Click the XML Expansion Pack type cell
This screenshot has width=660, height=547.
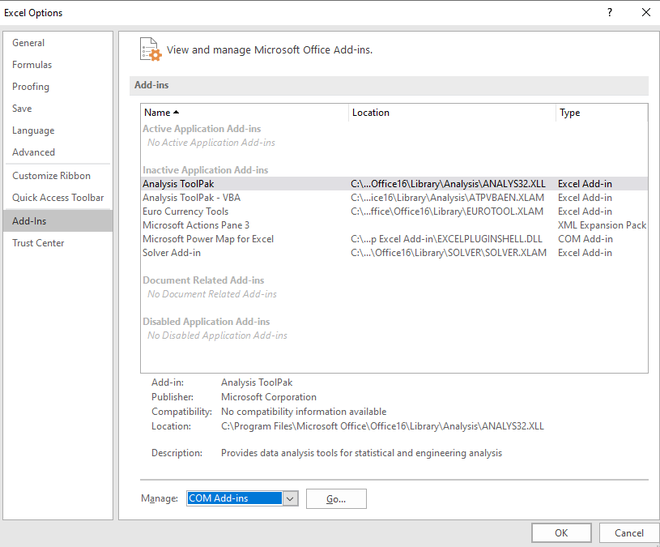(602, 225)
